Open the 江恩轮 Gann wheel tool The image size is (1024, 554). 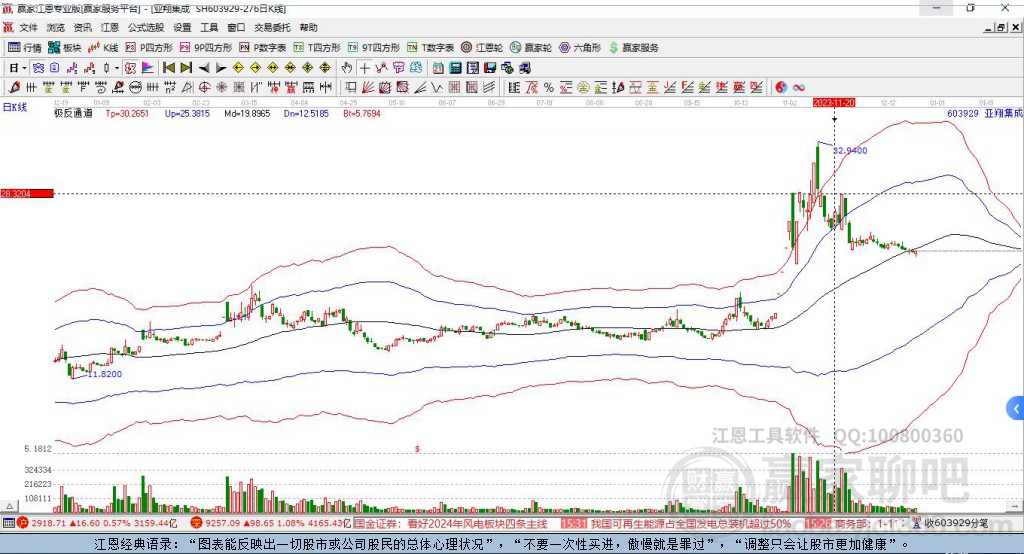tap(482, 48)
